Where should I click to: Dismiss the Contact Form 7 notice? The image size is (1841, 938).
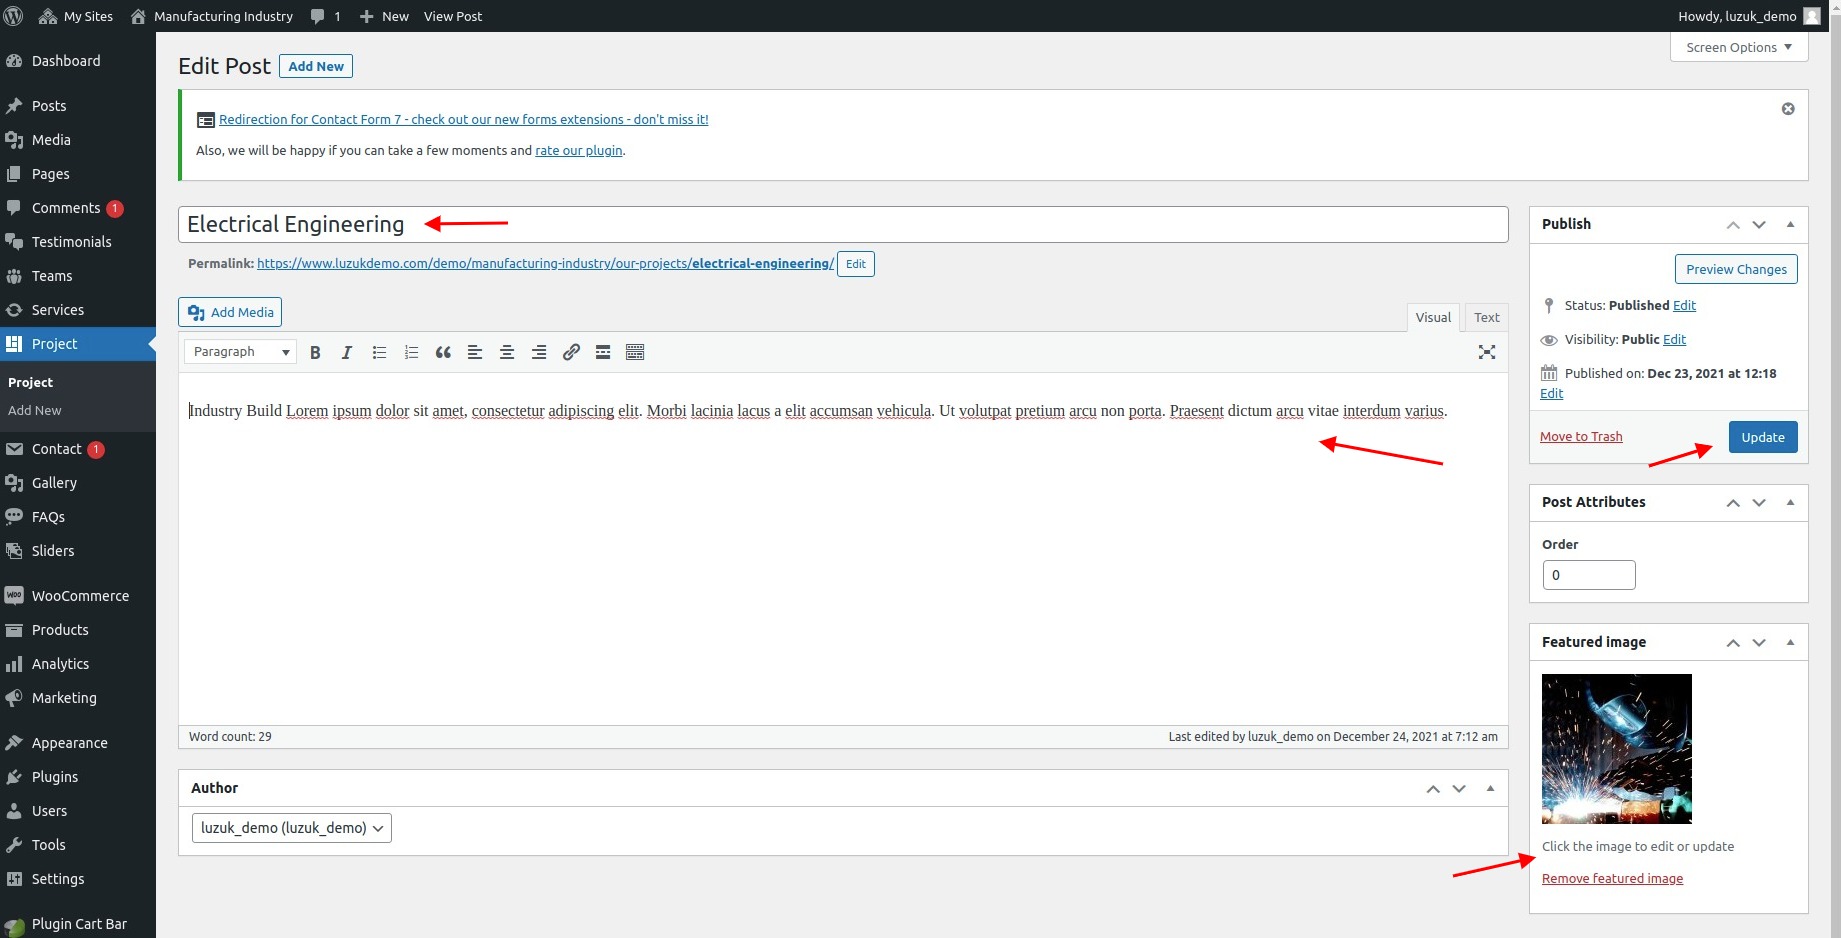pyautogui.click(x=1788, y=109)
